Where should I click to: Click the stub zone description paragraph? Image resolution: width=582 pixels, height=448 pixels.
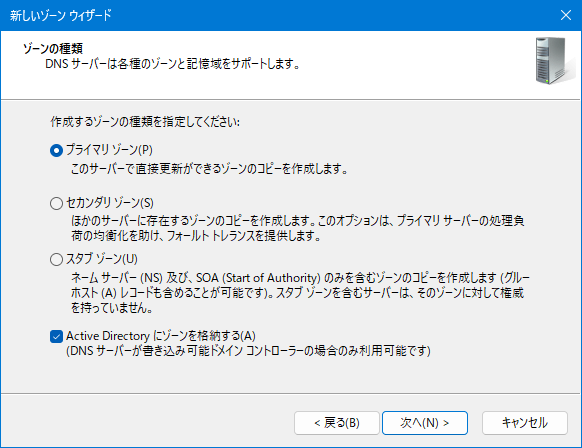point(300,292)
